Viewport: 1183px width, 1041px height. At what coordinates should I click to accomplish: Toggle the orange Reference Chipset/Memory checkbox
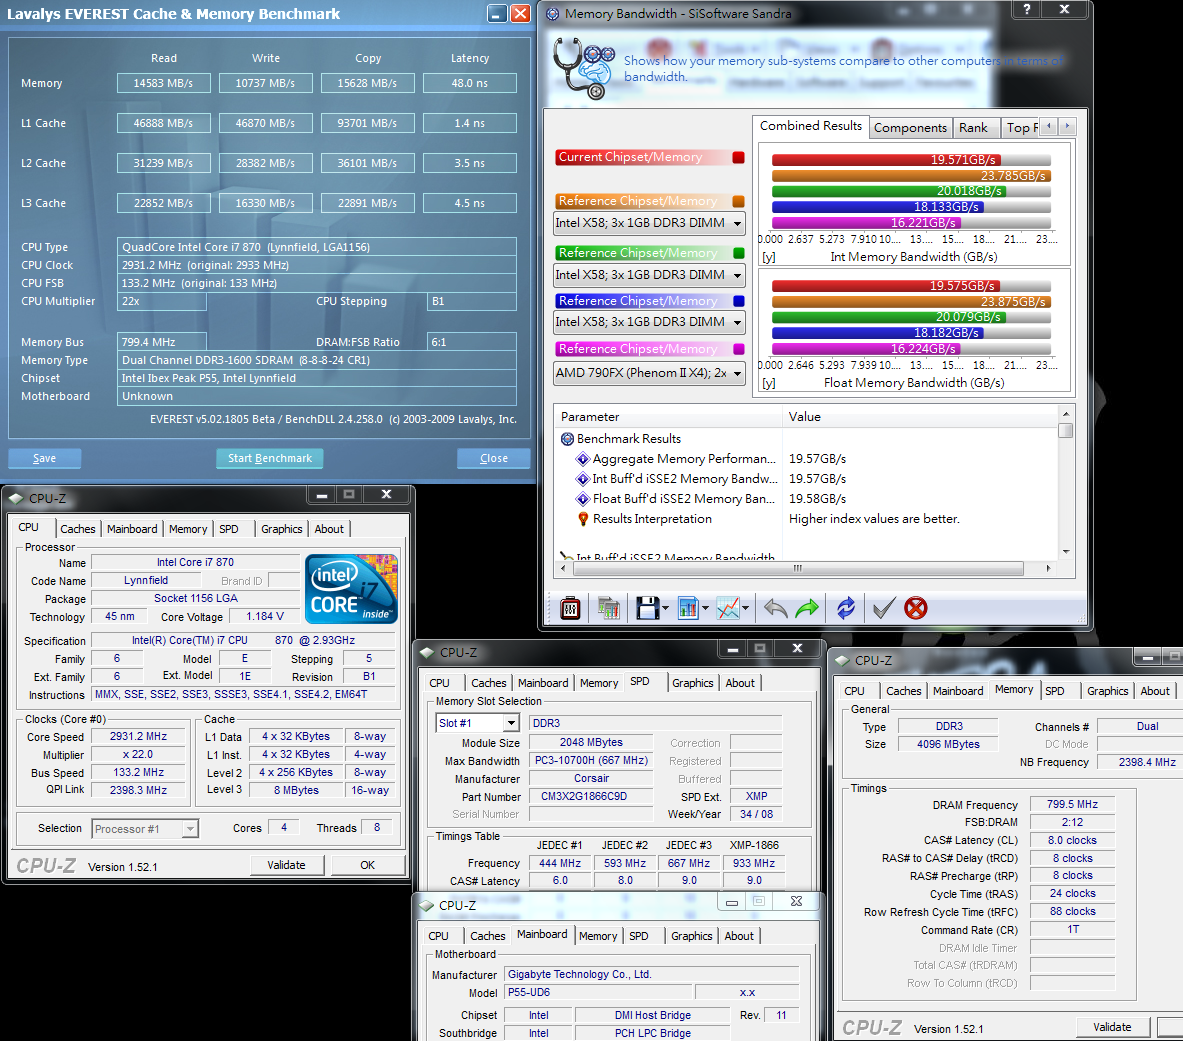pos(738,201)
